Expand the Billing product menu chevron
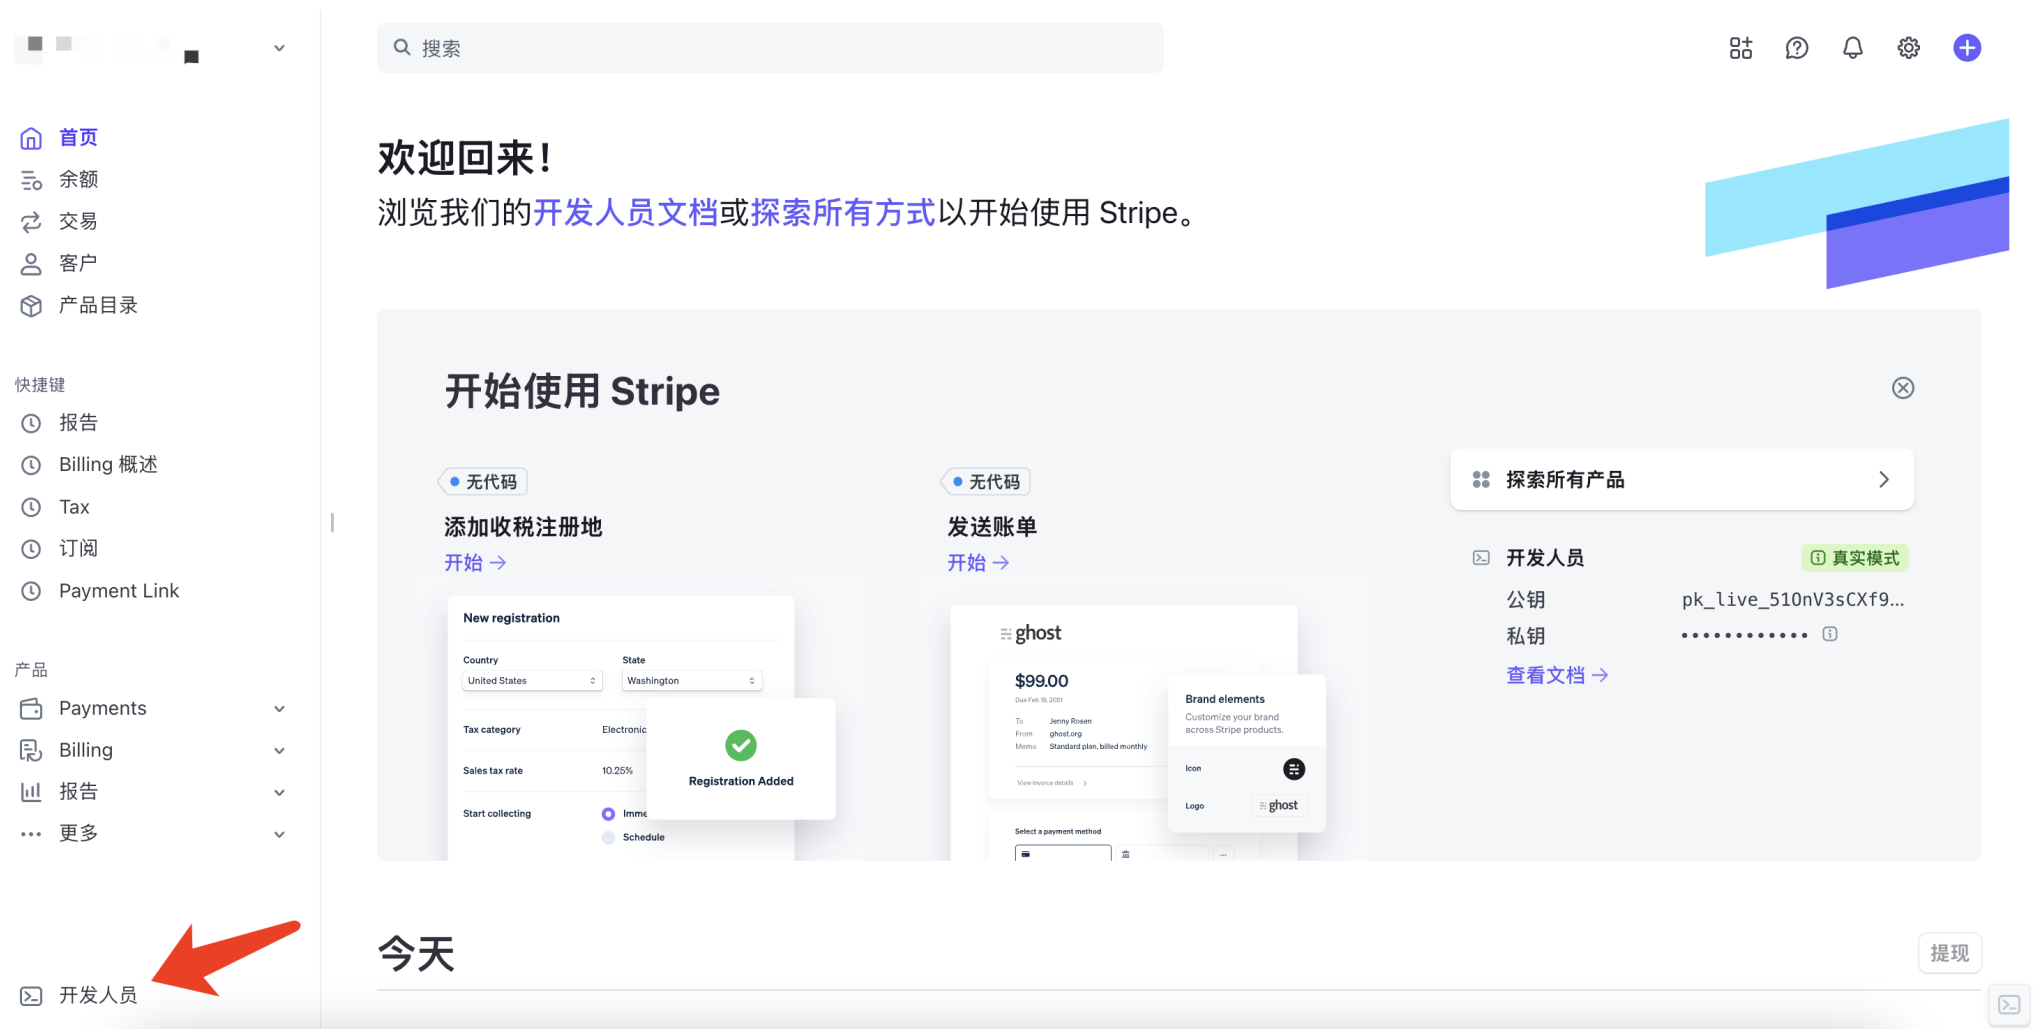The width and height of the screenshot is (2033, 1029). tap(279, 751)
